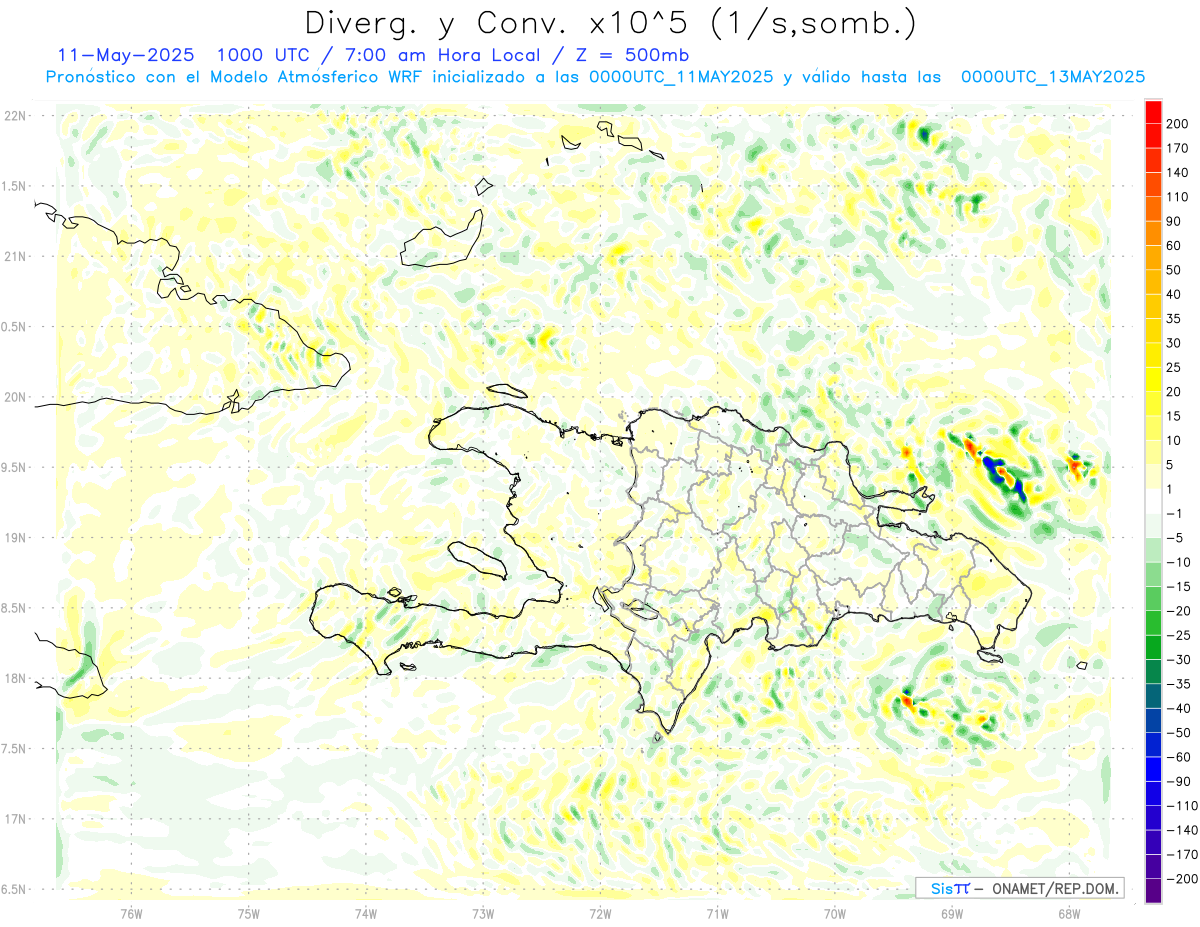Click the positive 170 colorbar value

pos(1177,148)
